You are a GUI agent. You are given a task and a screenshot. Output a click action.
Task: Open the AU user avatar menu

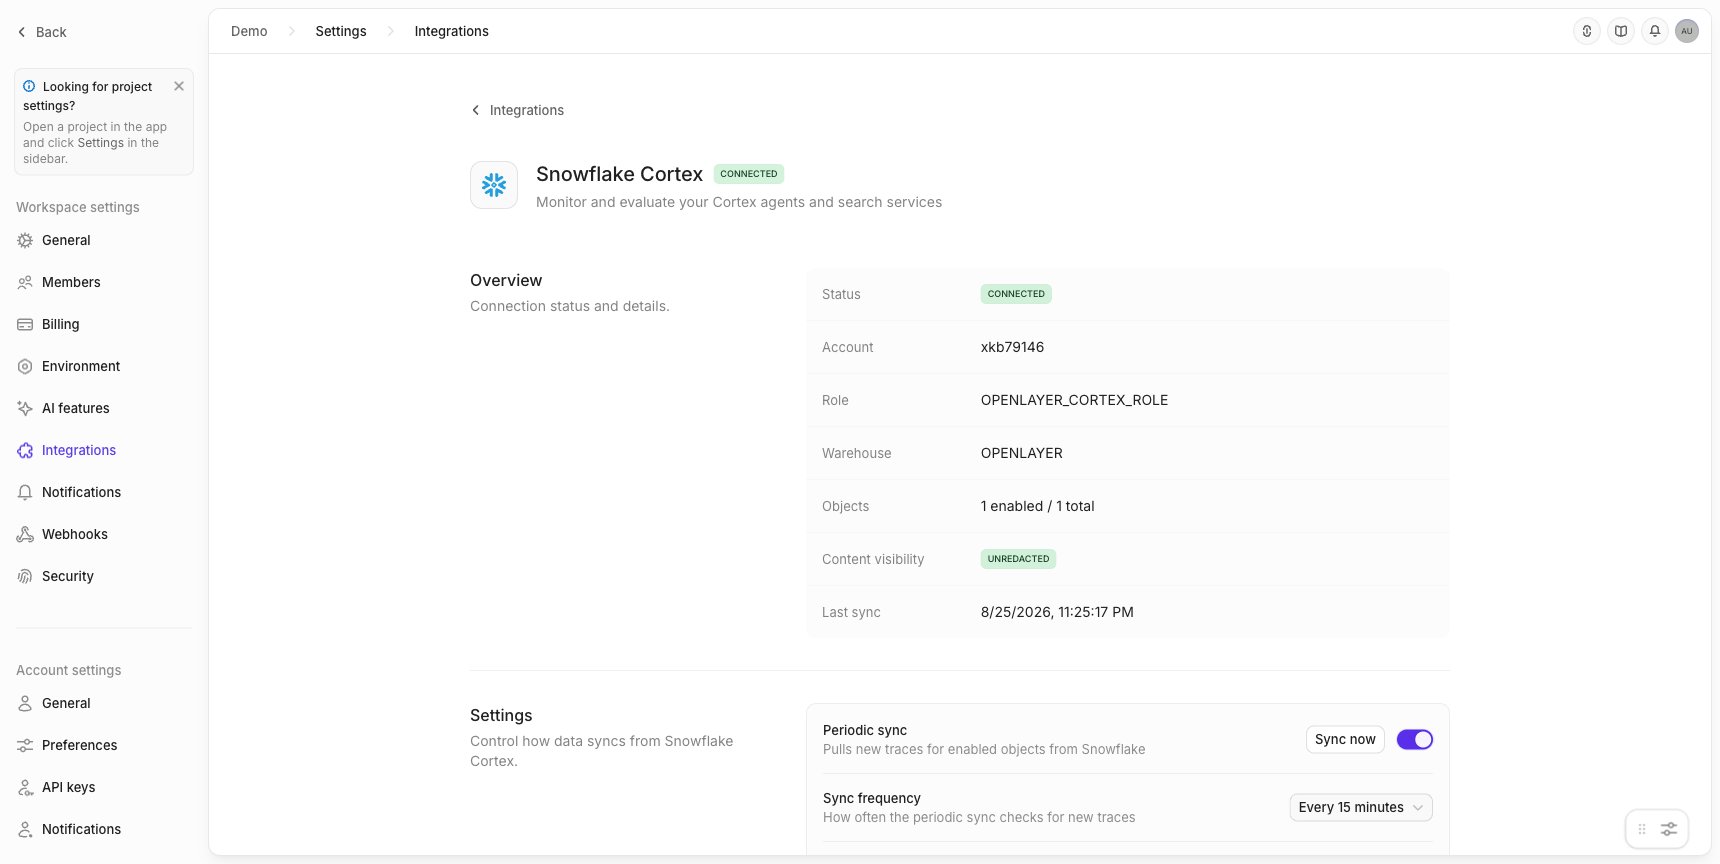[x=1687, y=31]
